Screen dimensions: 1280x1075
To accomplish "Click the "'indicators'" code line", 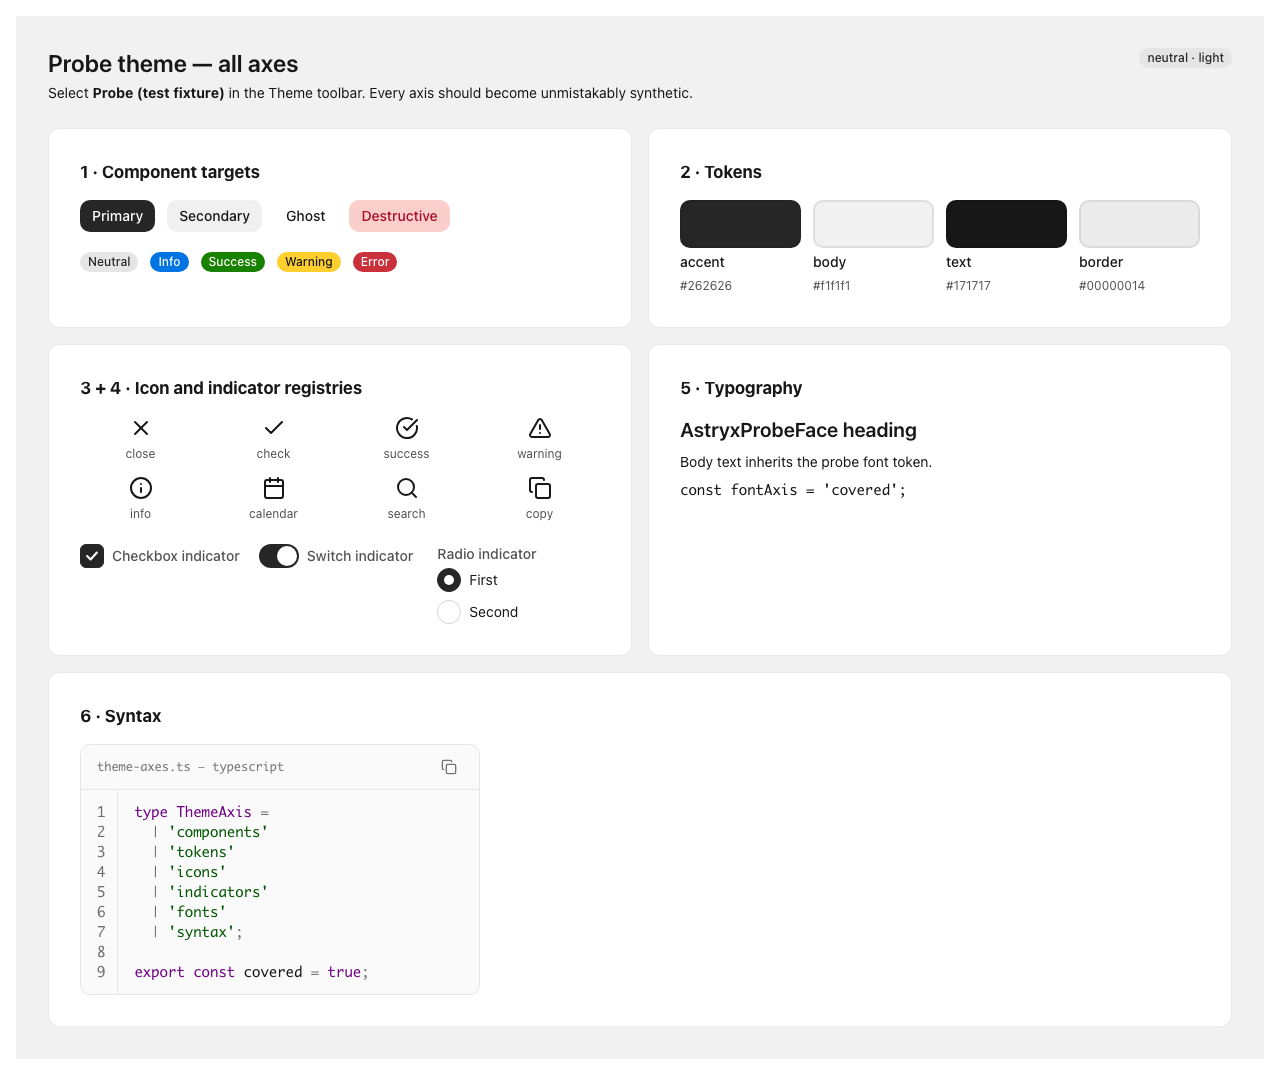I will [x=210, y=892].
